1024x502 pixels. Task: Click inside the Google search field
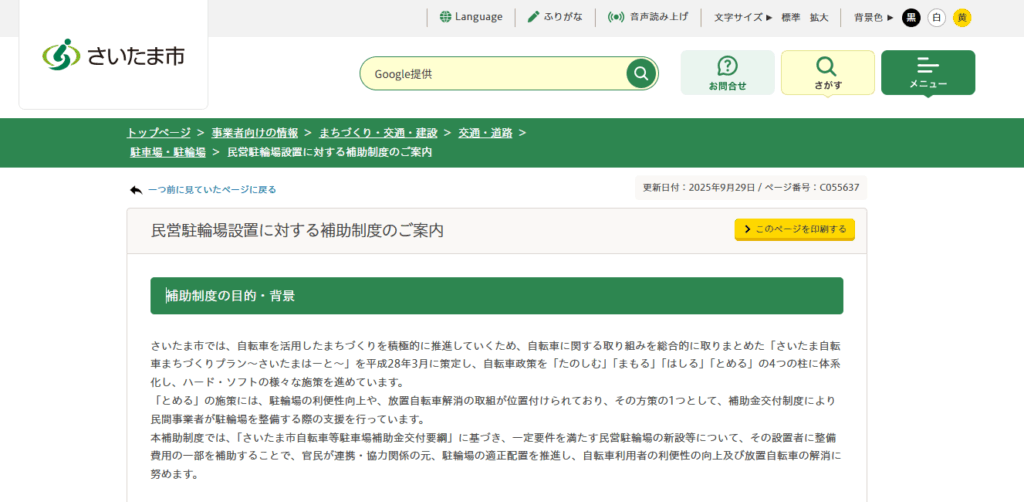point(495,73)
